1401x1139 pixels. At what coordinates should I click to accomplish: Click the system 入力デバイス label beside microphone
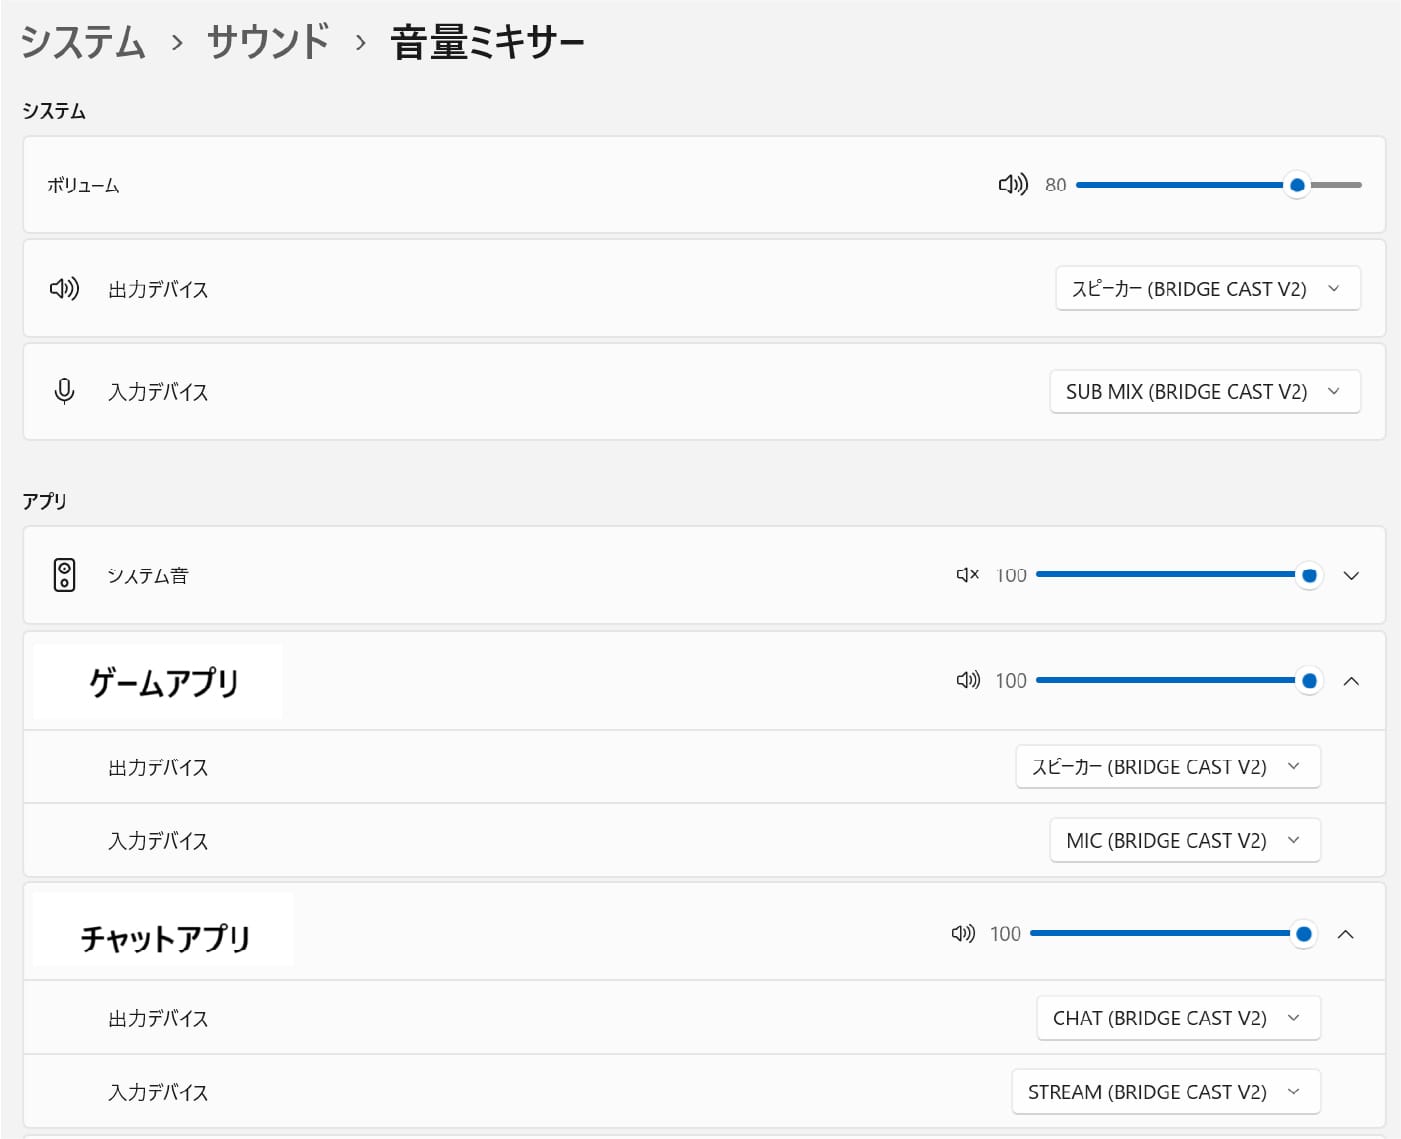(x=158, y=392)
